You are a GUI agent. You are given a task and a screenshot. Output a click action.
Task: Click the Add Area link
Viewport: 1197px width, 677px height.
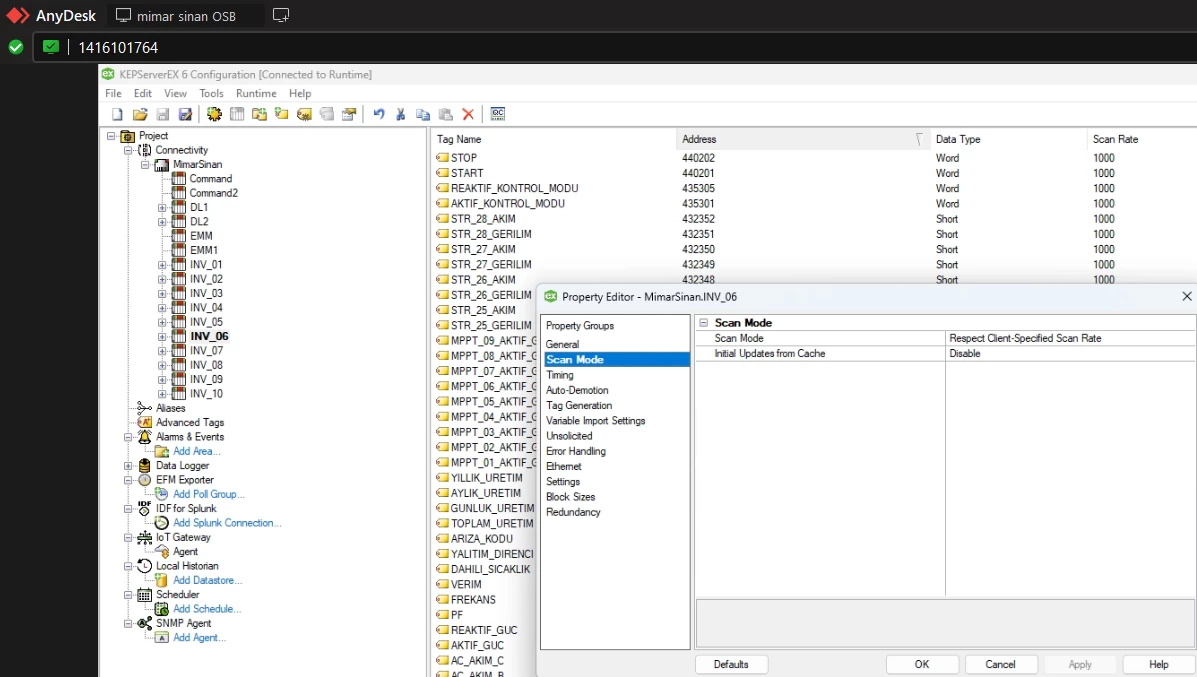(196, 451)
